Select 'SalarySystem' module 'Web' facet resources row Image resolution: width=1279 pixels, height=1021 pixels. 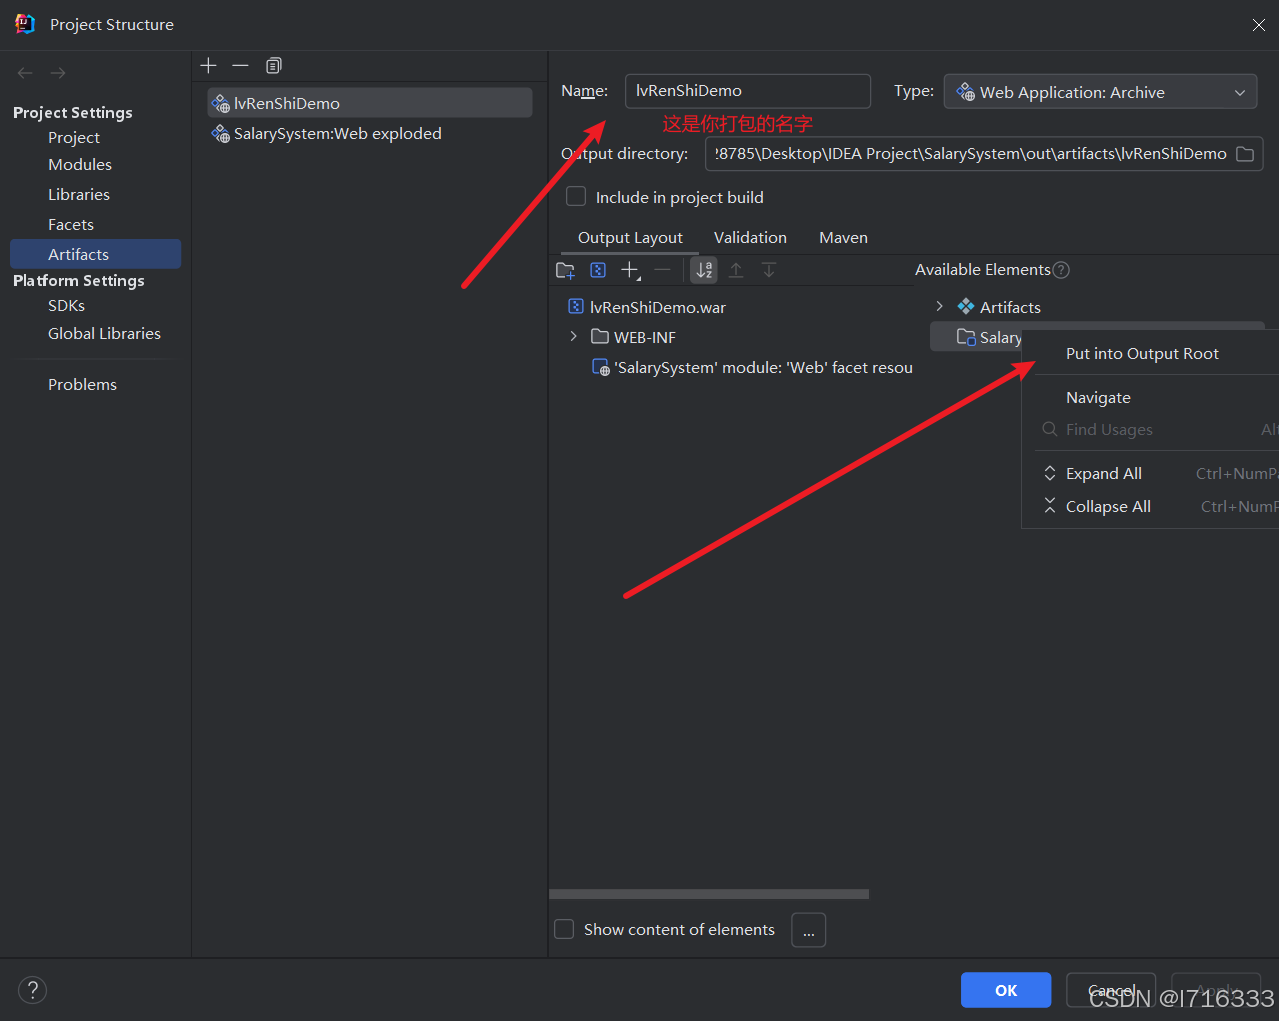(752, 368)
